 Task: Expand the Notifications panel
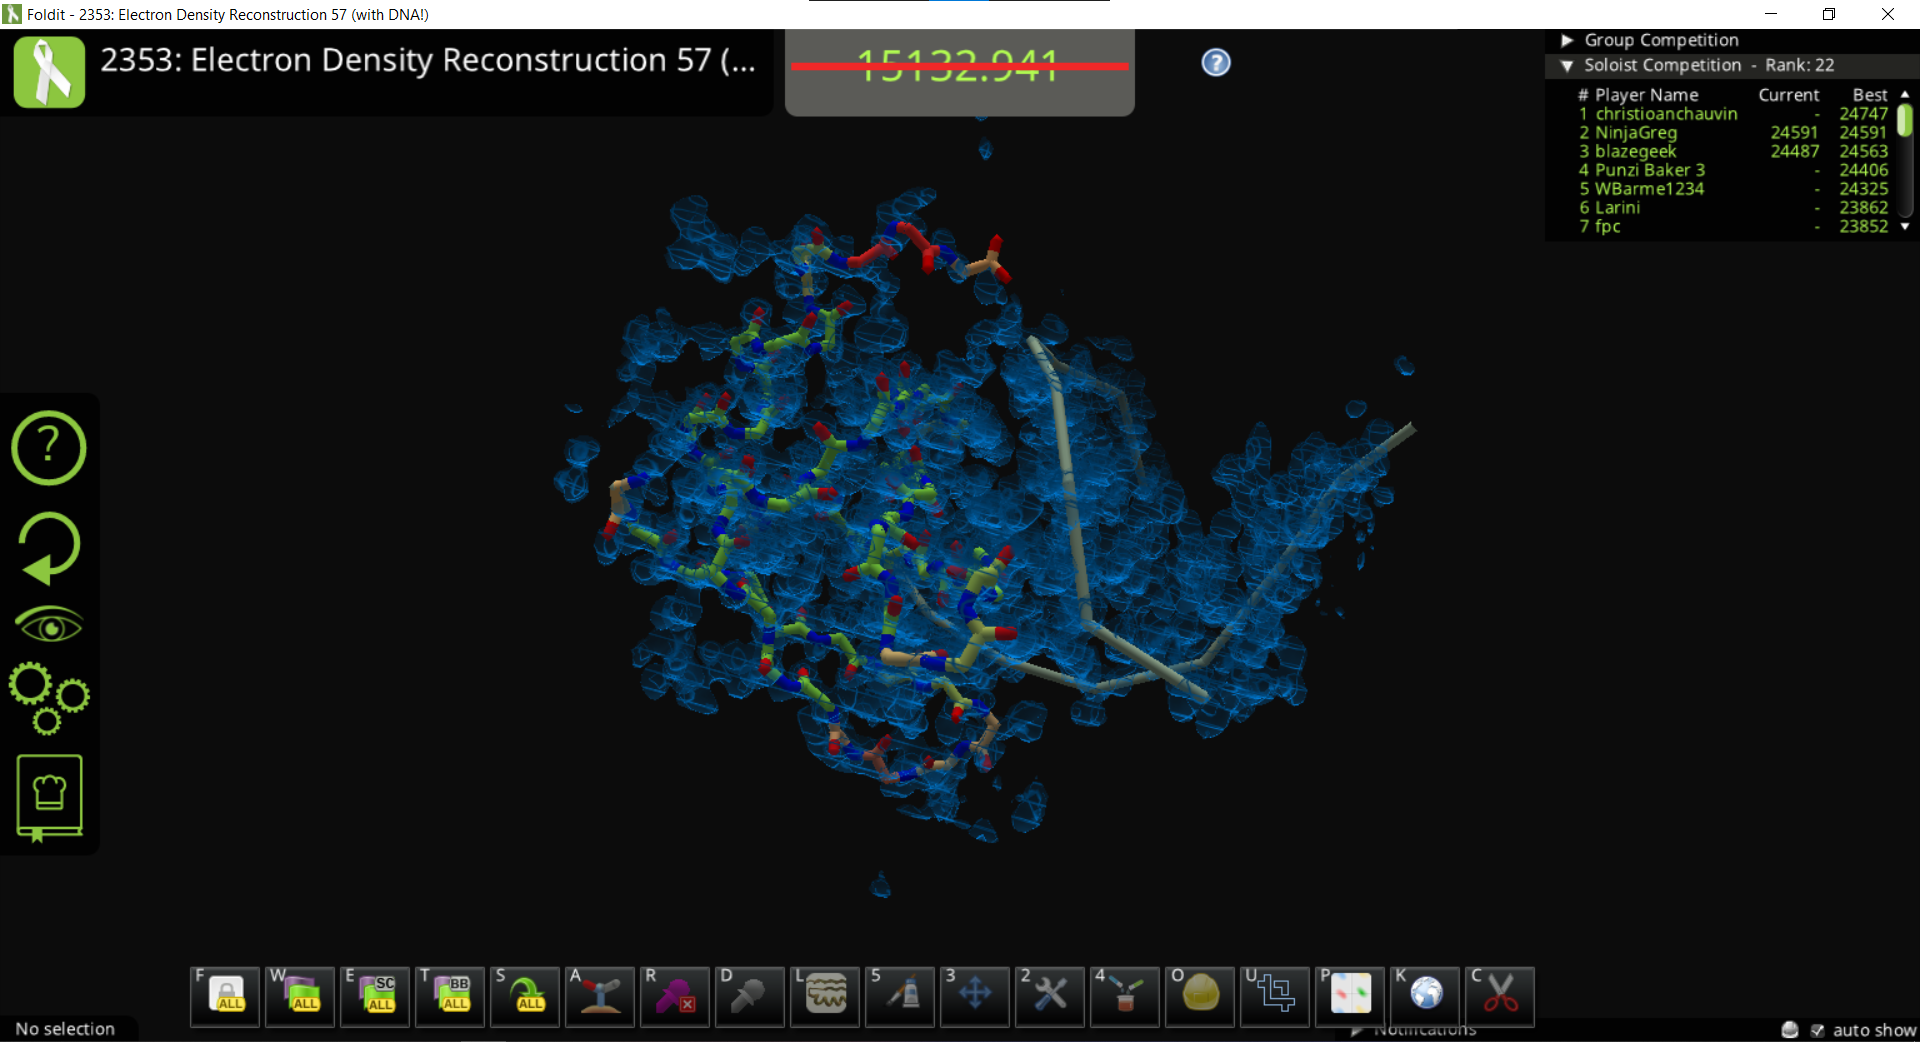[1357, 1030]
